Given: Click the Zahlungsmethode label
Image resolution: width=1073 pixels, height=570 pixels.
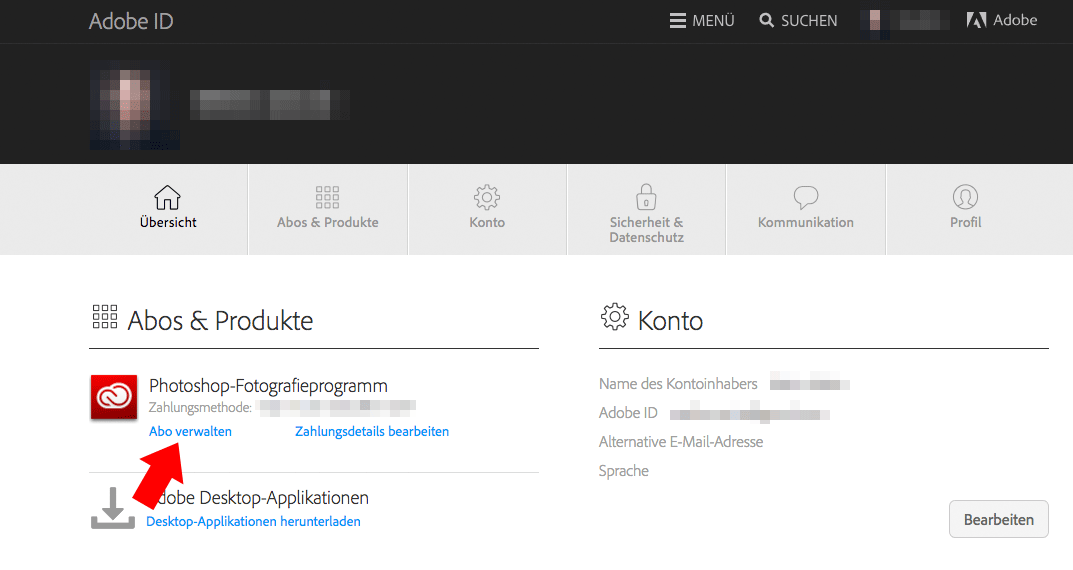Looking at the screenshot, I should click(x=200, y=408).
